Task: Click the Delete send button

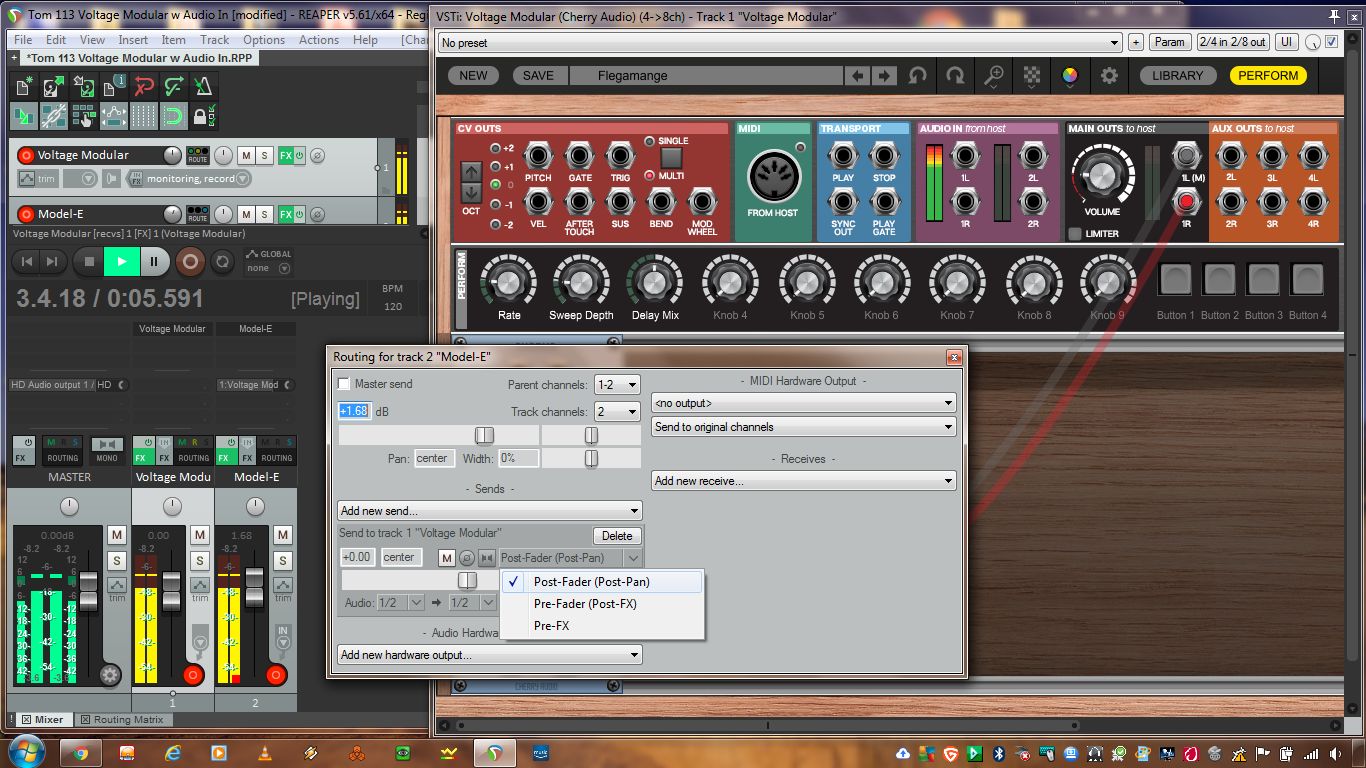Action: coord(617,536)
